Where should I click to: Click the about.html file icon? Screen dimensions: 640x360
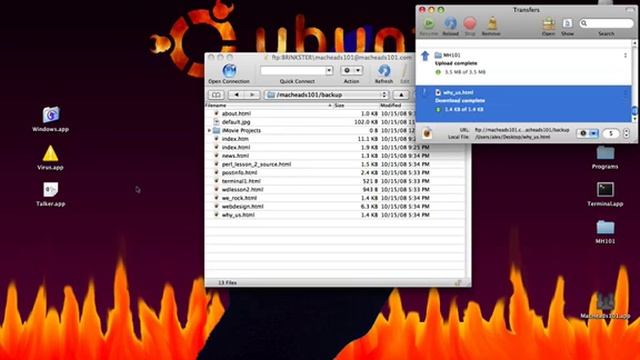(x=216, y=113)
